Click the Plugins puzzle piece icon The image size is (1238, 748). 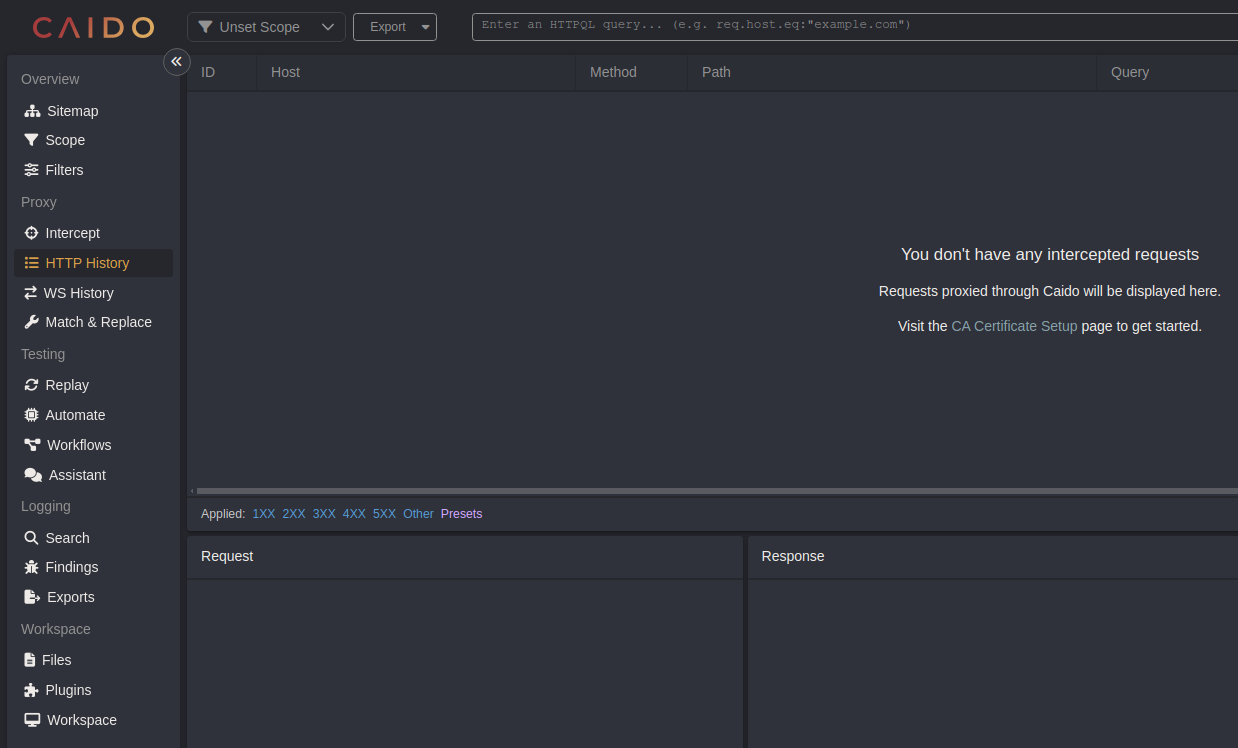pos(31,690)
